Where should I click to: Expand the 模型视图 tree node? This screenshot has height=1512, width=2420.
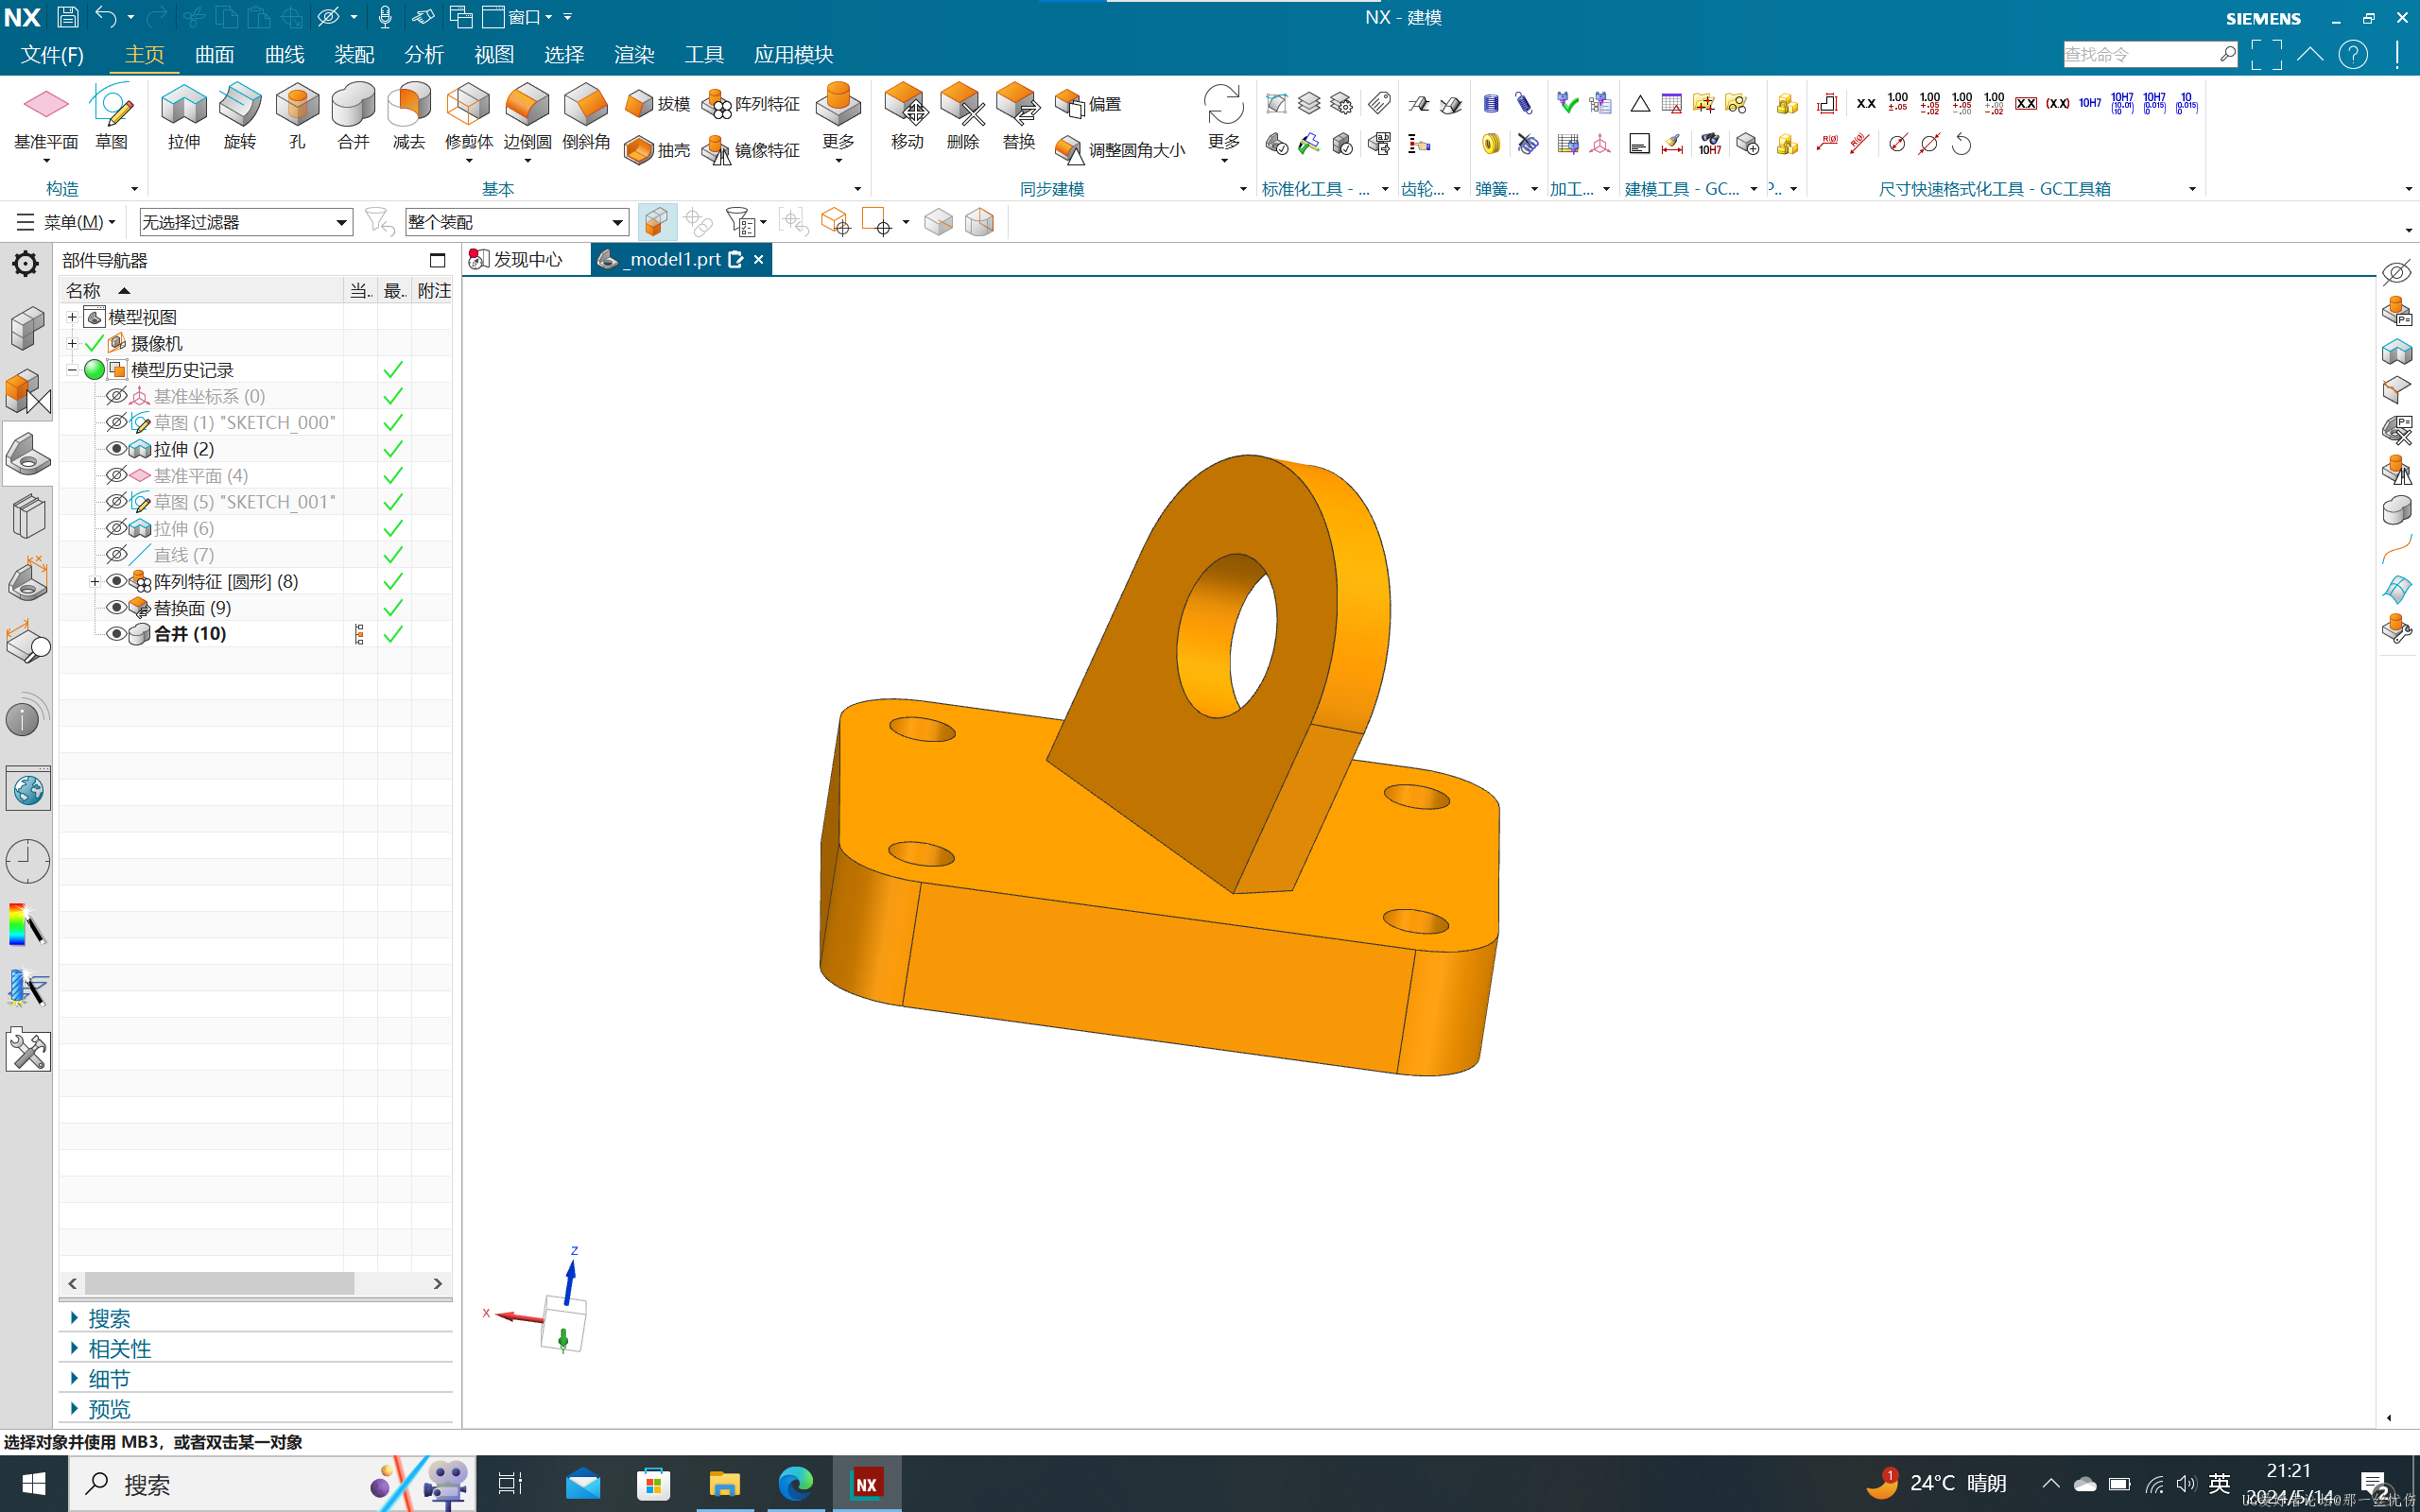(72, 317)
